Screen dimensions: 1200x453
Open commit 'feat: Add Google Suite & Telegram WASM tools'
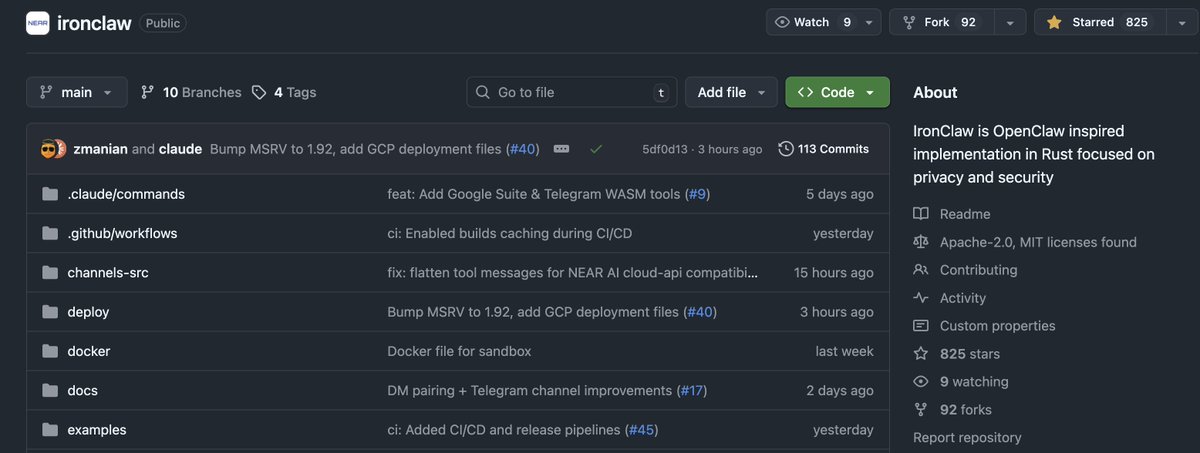(x=535, y=194)
